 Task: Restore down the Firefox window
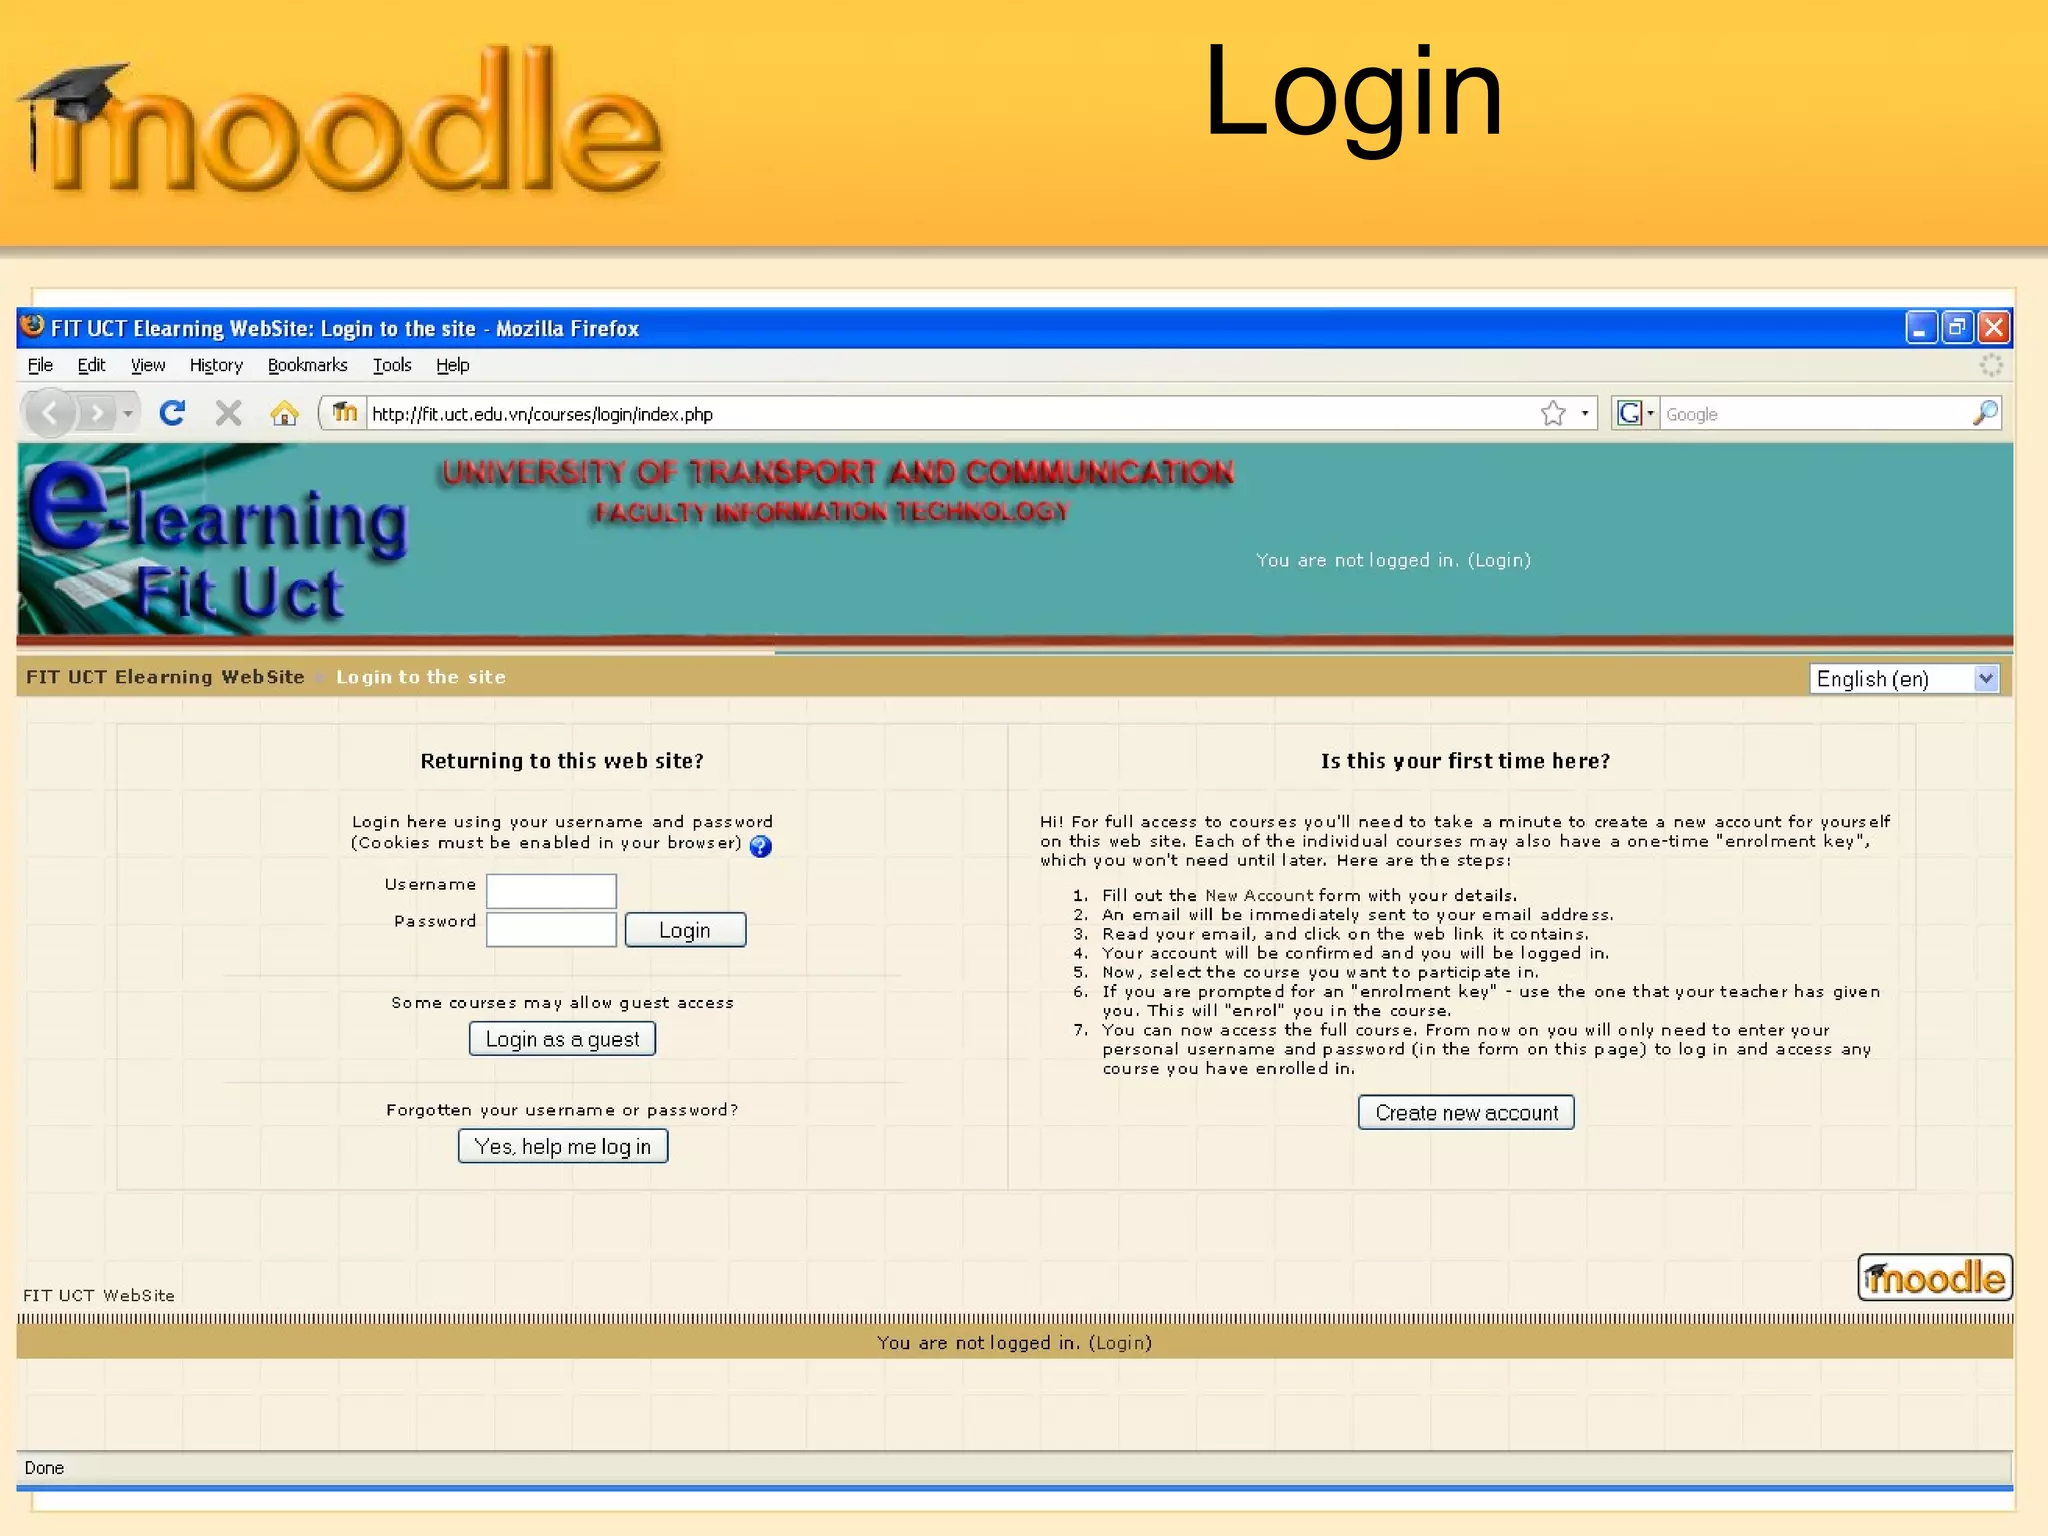pos(1957,327)
